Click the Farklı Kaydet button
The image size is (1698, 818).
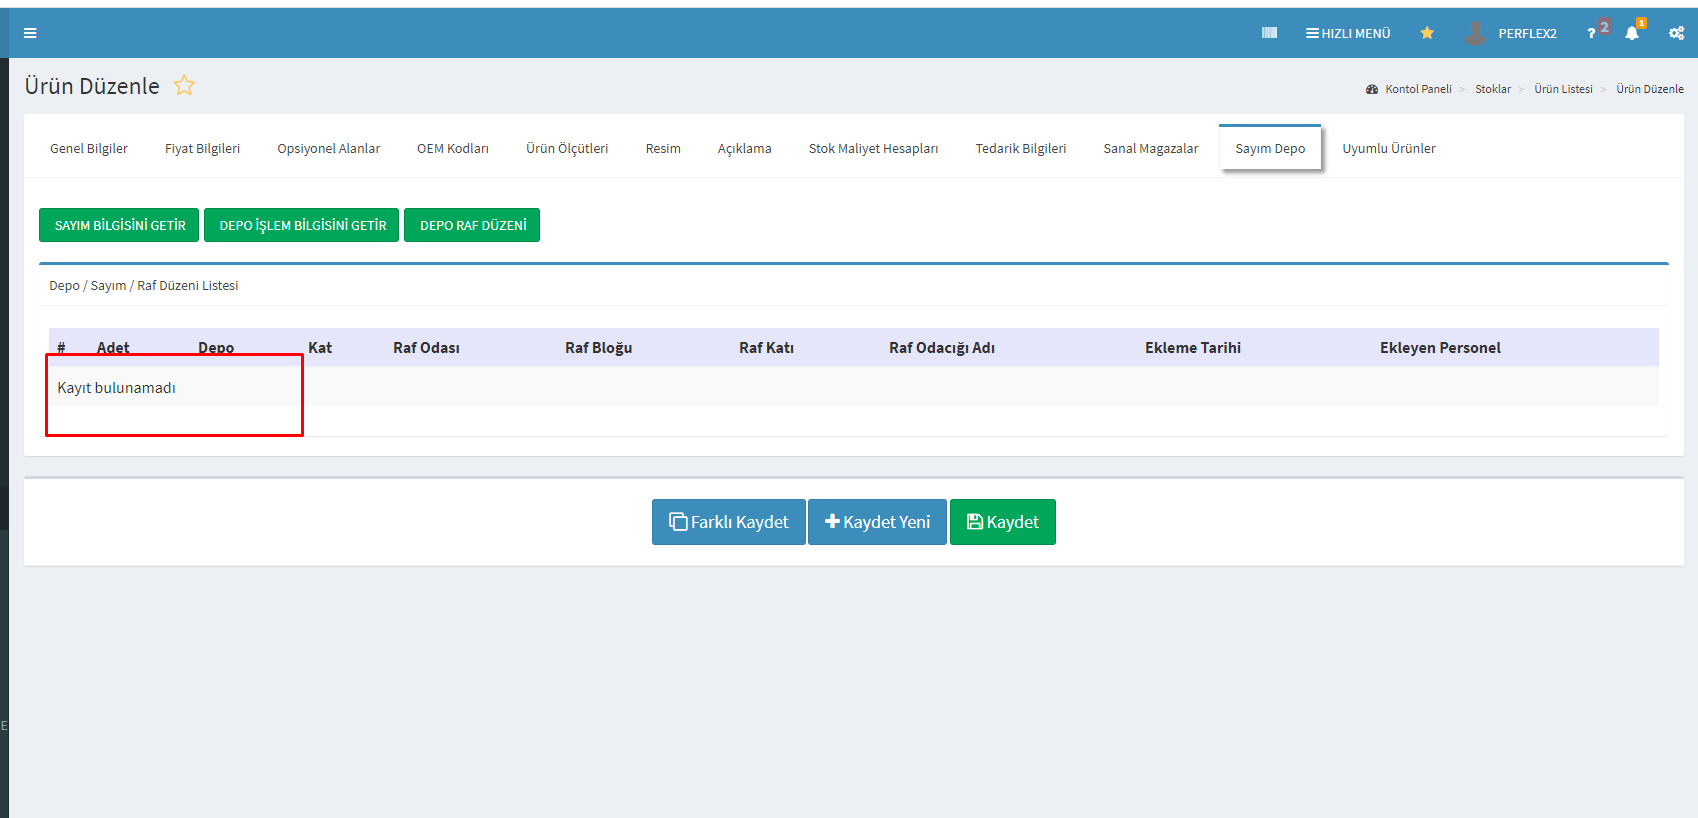tap(728, 522)
